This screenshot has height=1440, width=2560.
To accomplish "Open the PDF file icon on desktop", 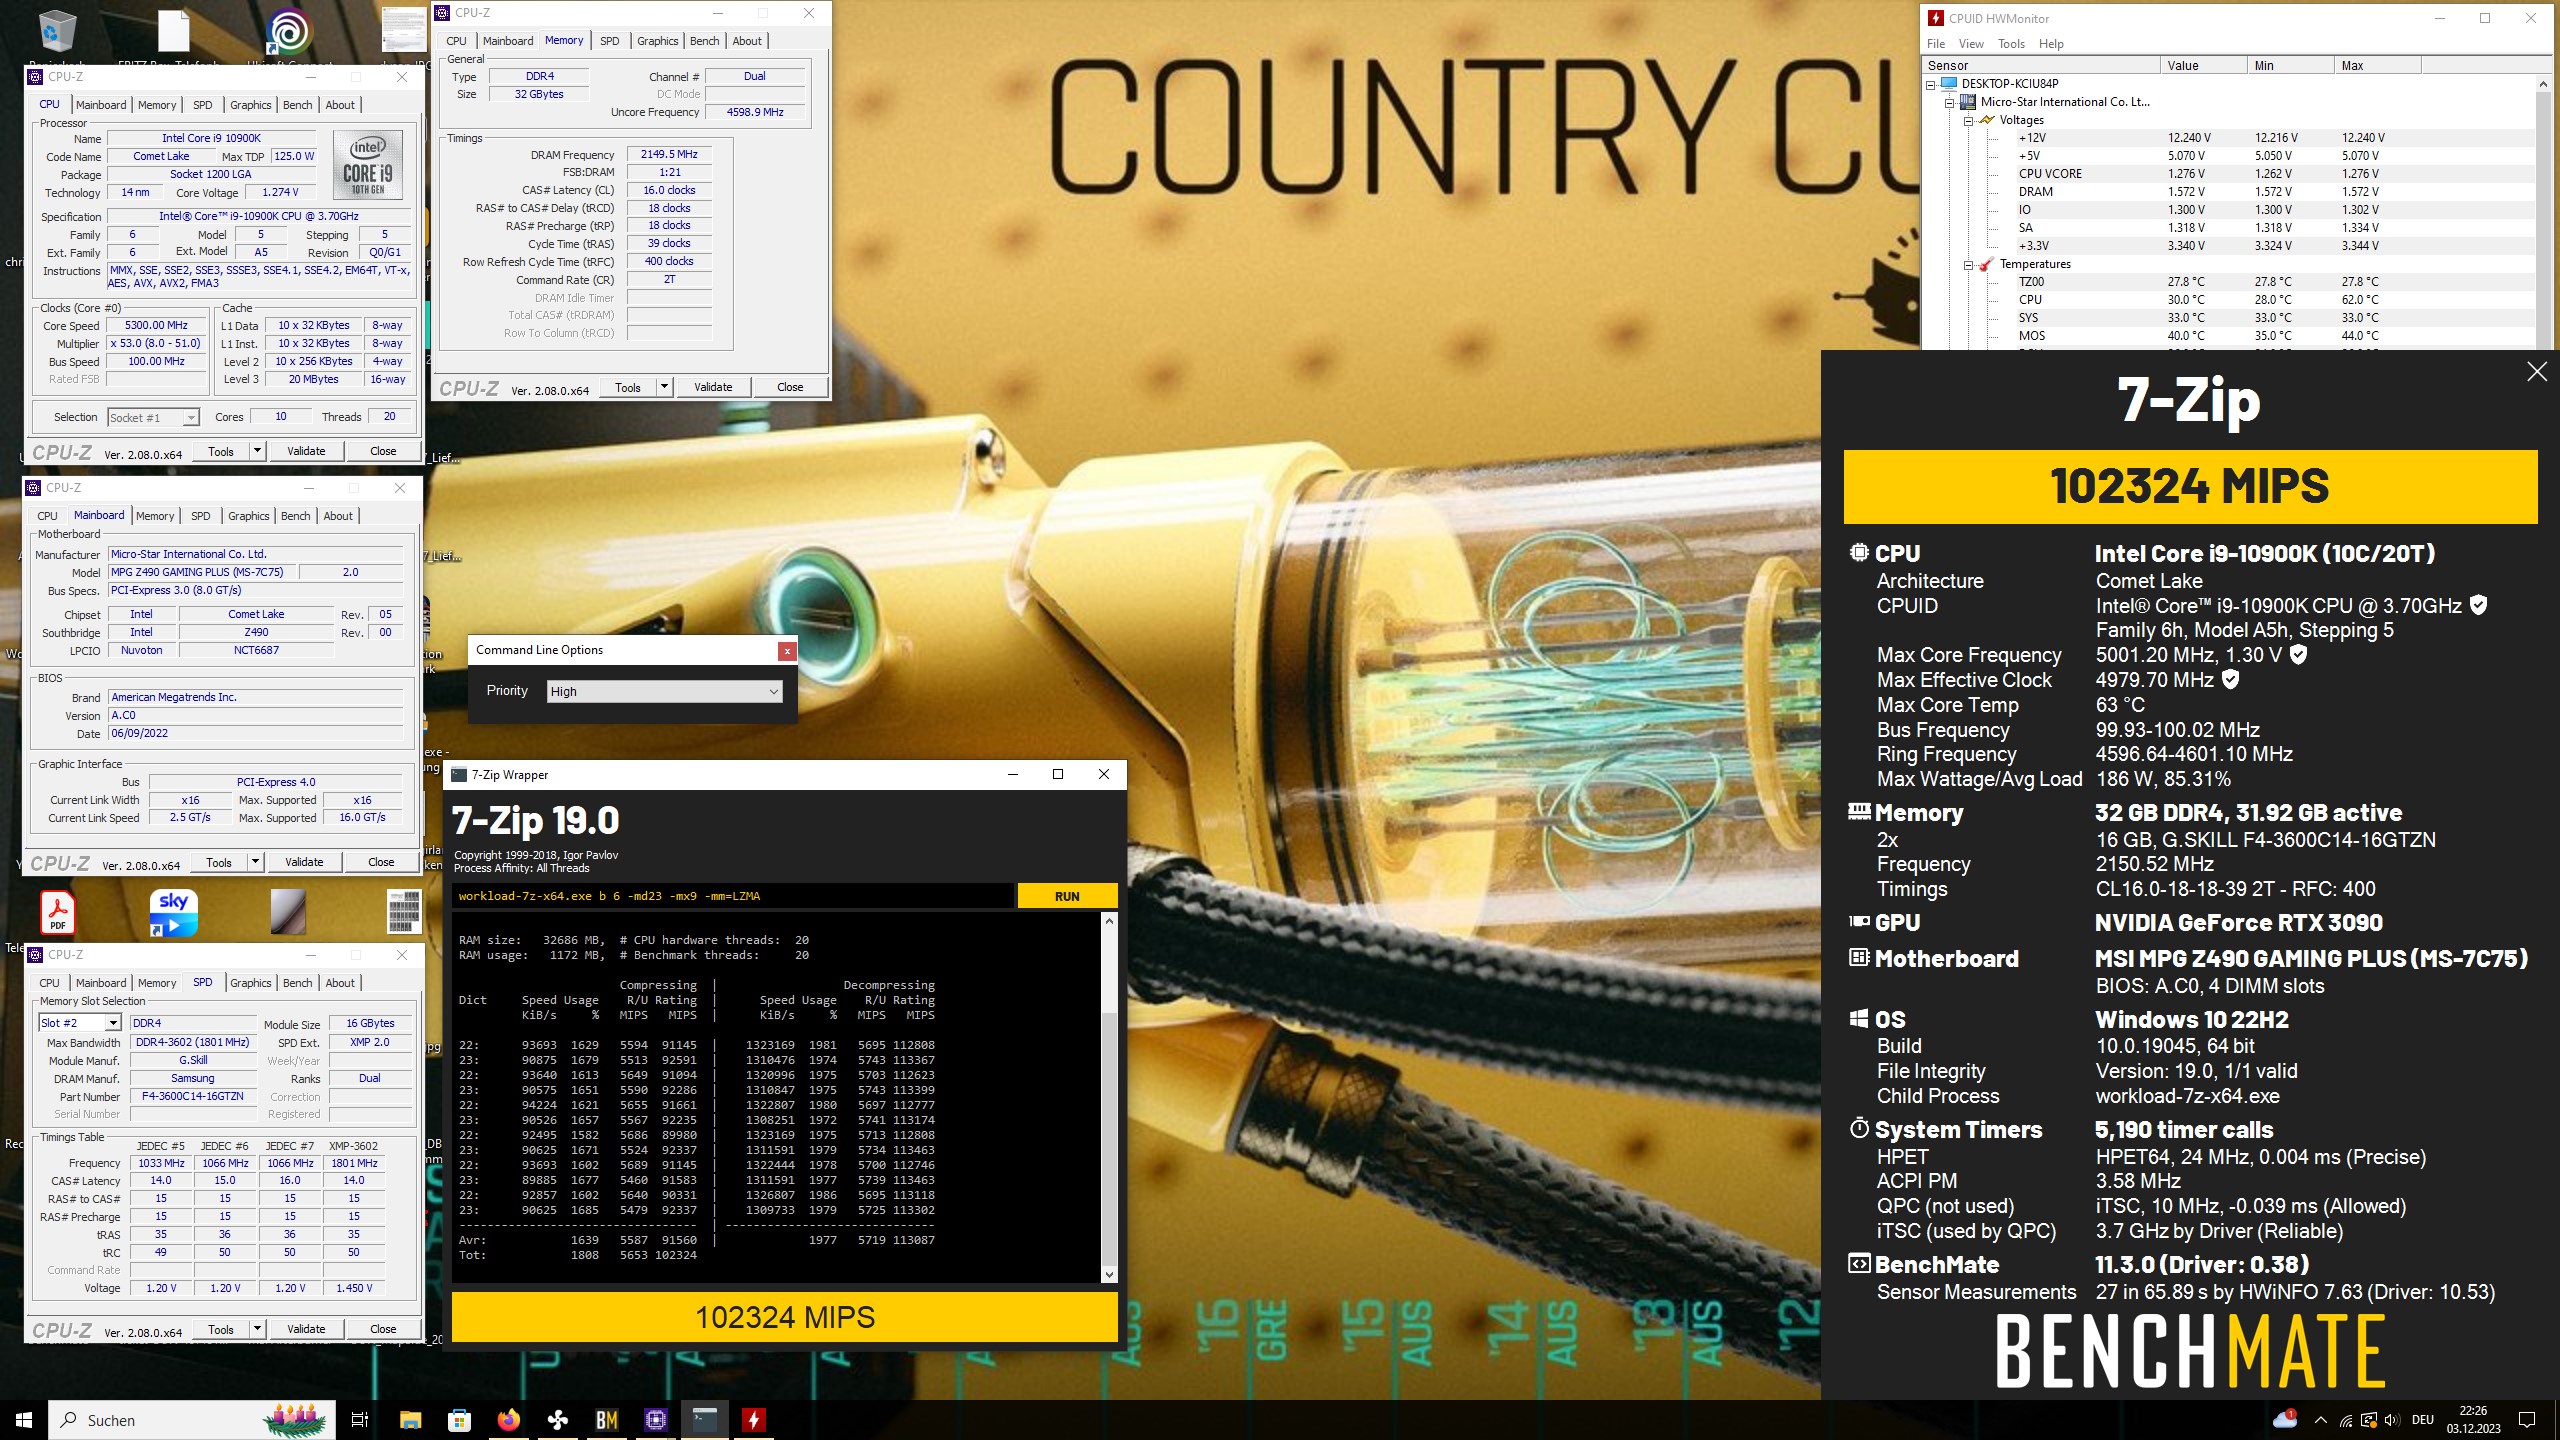I will [57, 912].
